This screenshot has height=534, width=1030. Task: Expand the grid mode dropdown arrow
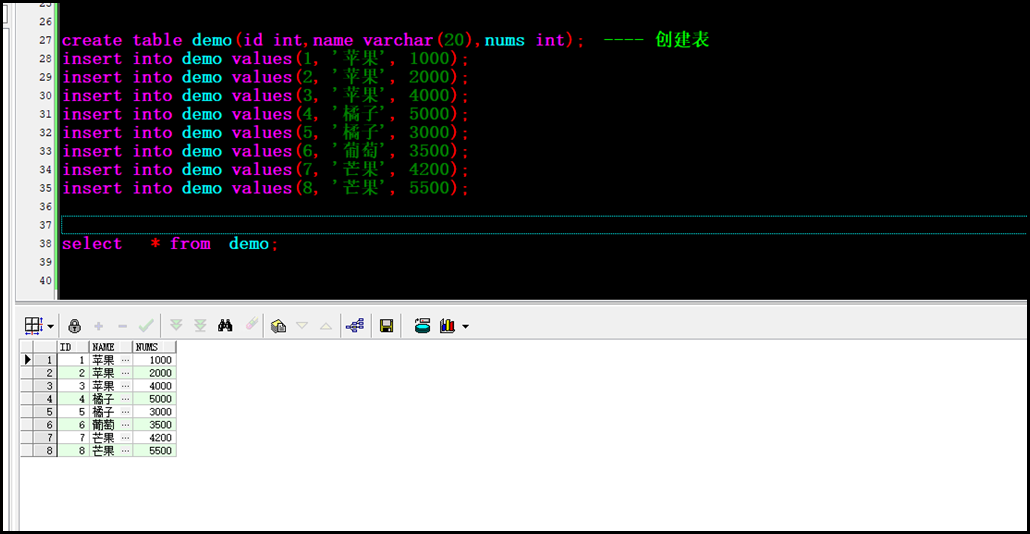[x=51, y=326]
